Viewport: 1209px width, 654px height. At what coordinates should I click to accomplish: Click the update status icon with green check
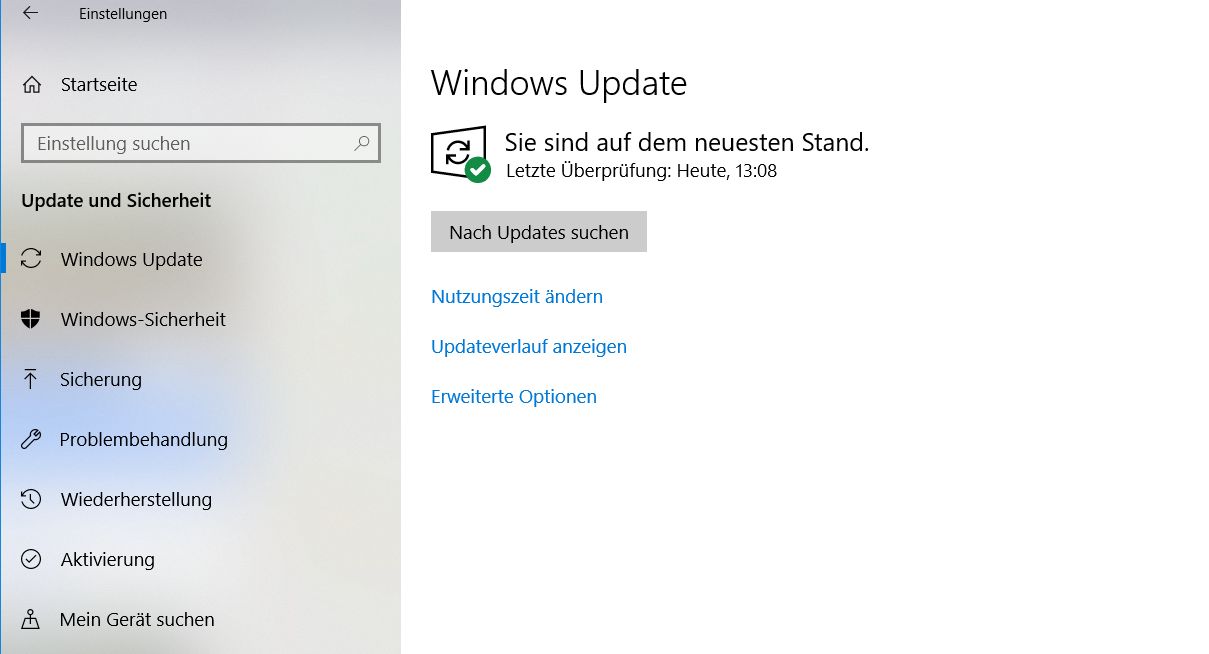pos(461,154)
